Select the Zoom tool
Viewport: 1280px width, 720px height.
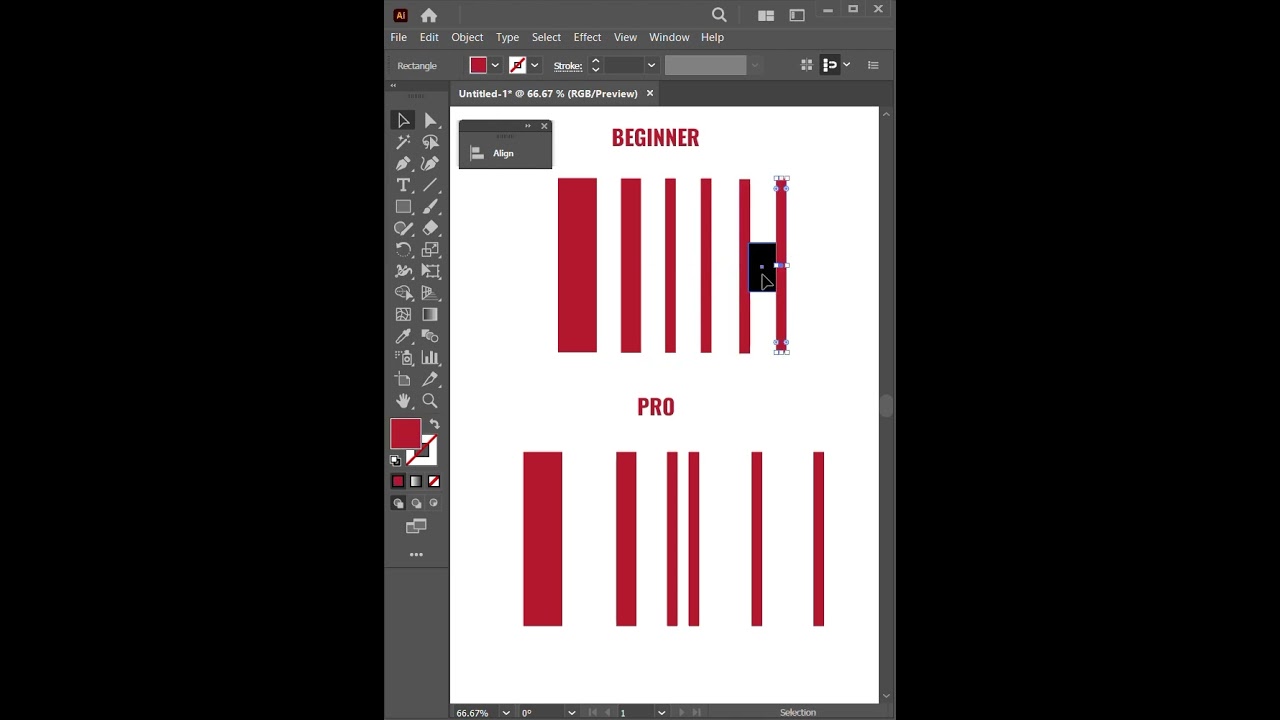pyautogui.click(x=430, y=400)
